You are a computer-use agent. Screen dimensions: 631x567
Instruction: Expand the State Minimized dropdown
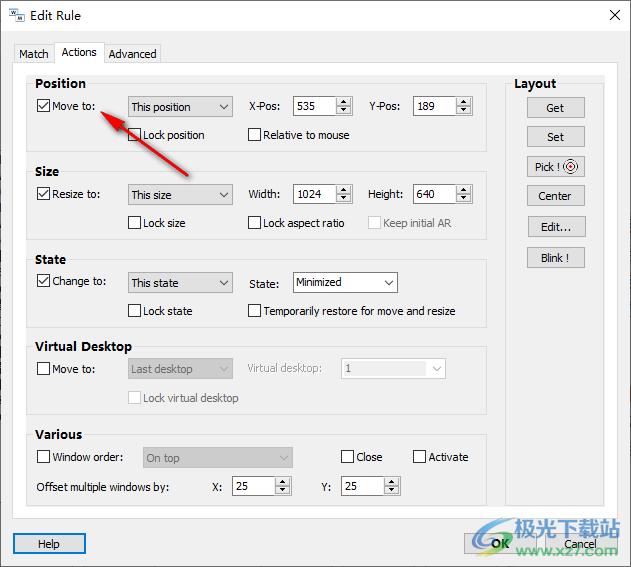pyautogui.click(x=345, y=283)
